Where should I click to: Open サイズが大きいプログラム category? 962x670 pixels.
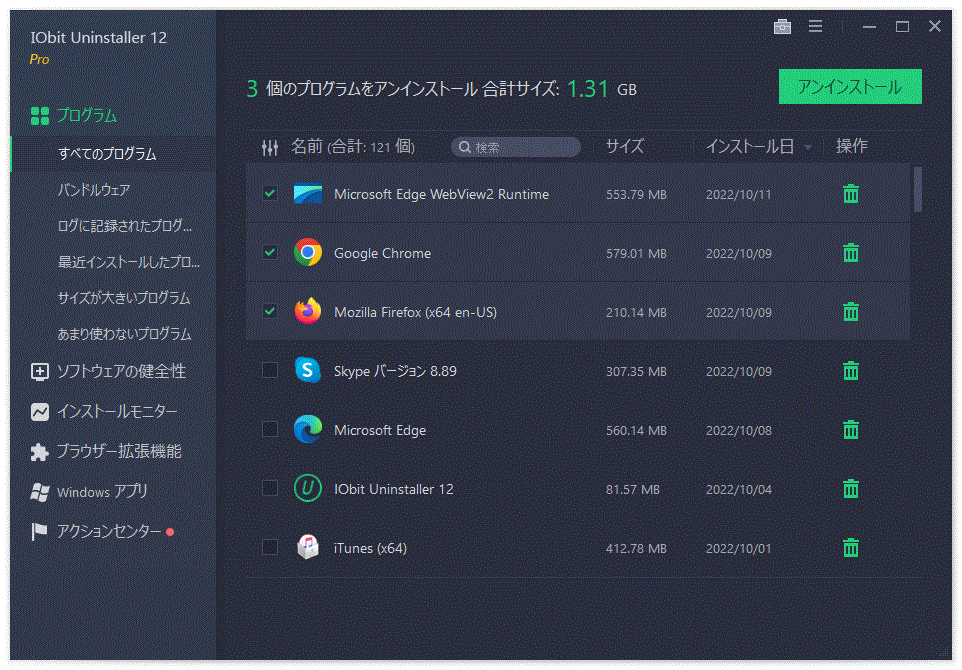[x=124, y=298]
